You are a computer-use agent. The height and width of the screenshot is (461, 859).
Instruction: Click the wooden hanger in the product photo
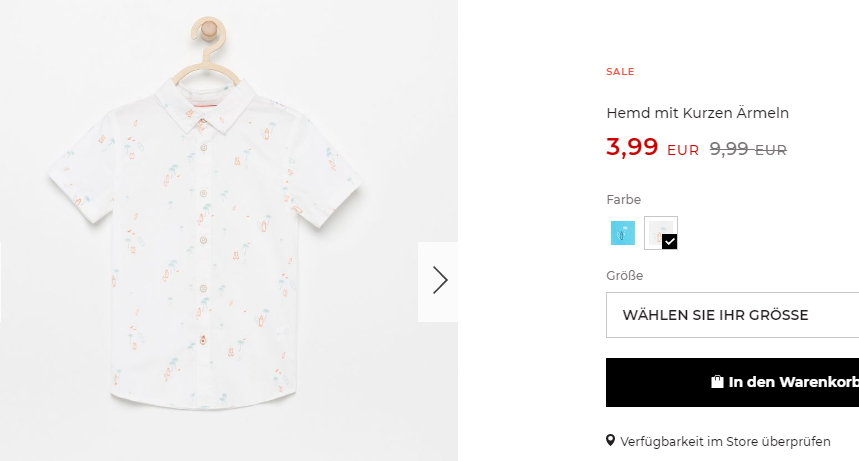pos(207,50)
